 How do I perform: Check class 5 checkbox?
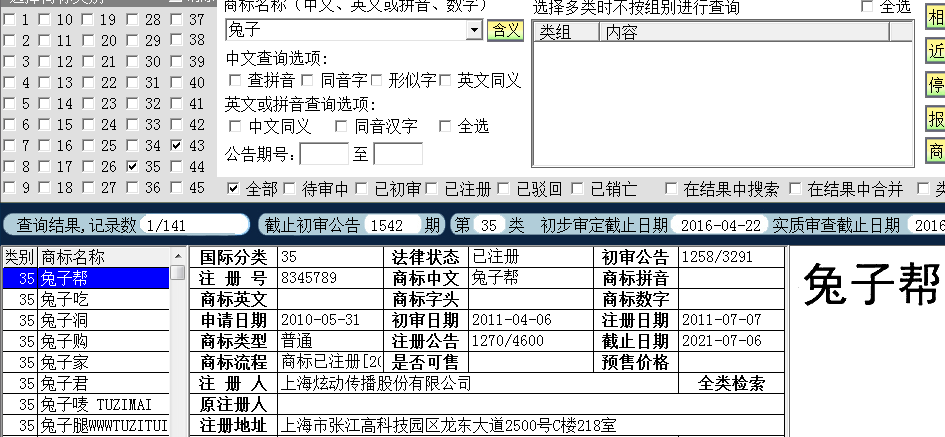click(8, 104)
